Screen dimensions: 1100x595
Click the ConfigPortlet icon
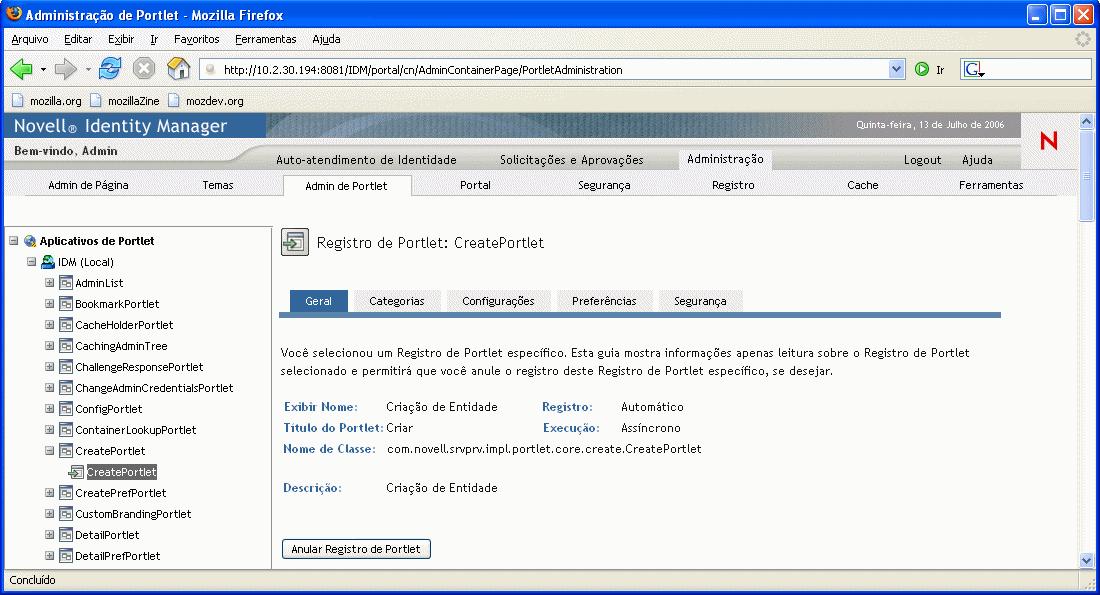coord(66,409)
